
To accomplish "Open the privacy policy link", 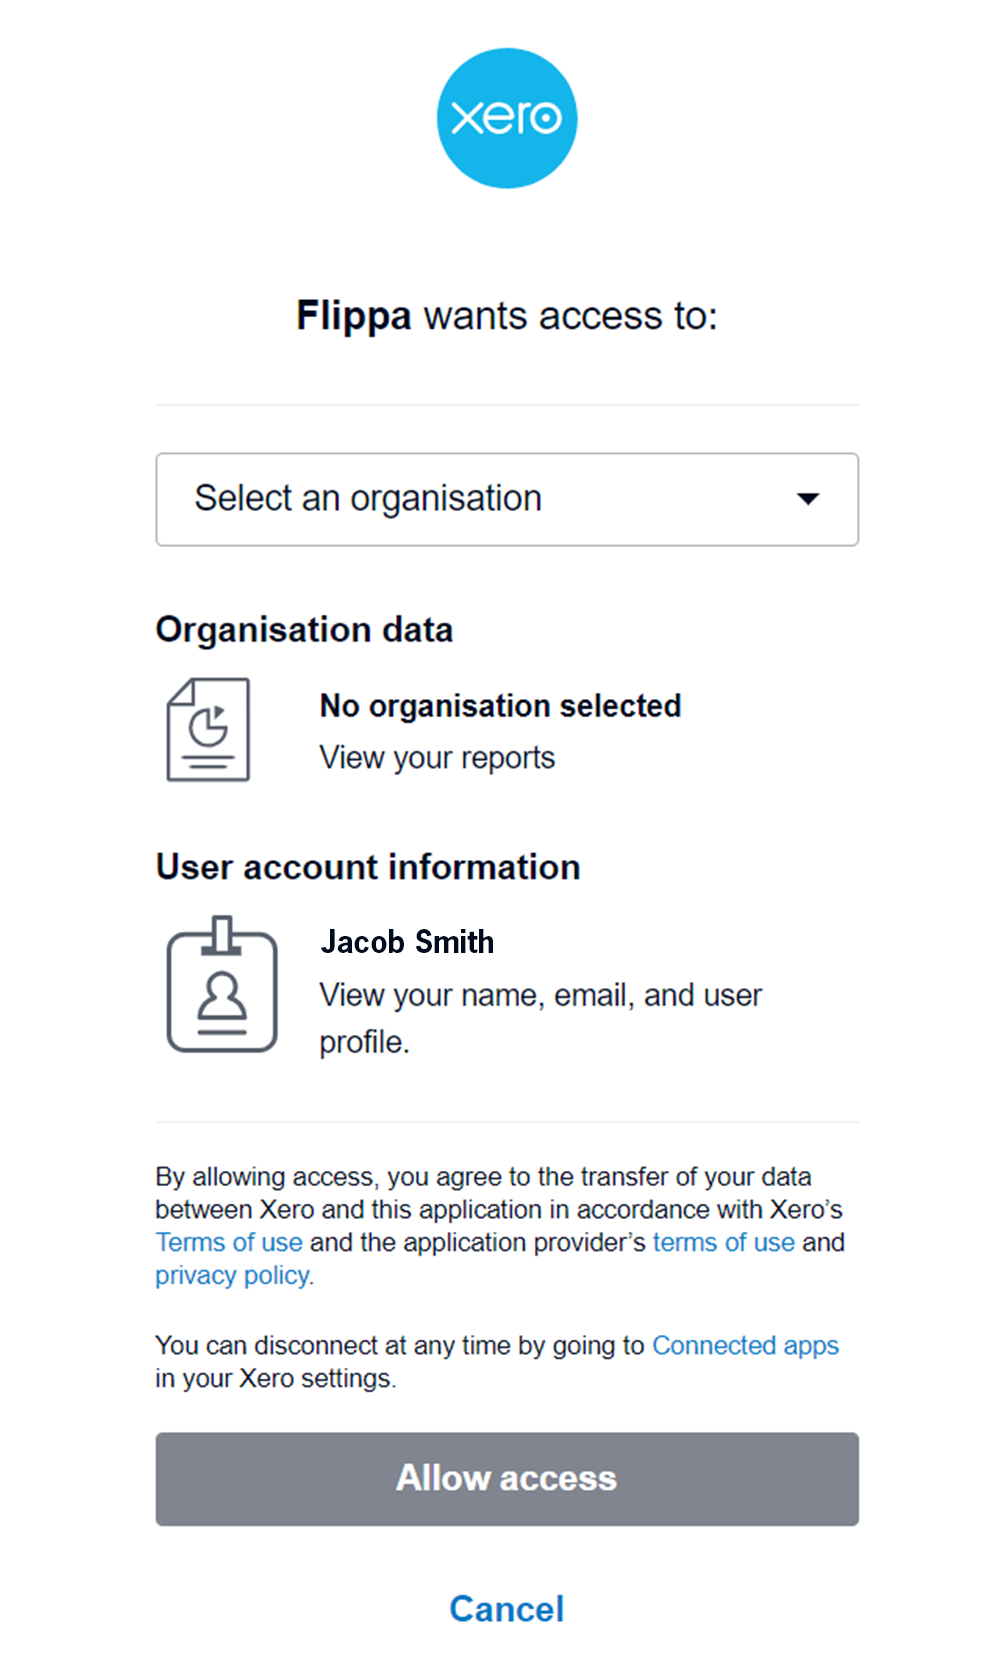I will (232, 1275).
